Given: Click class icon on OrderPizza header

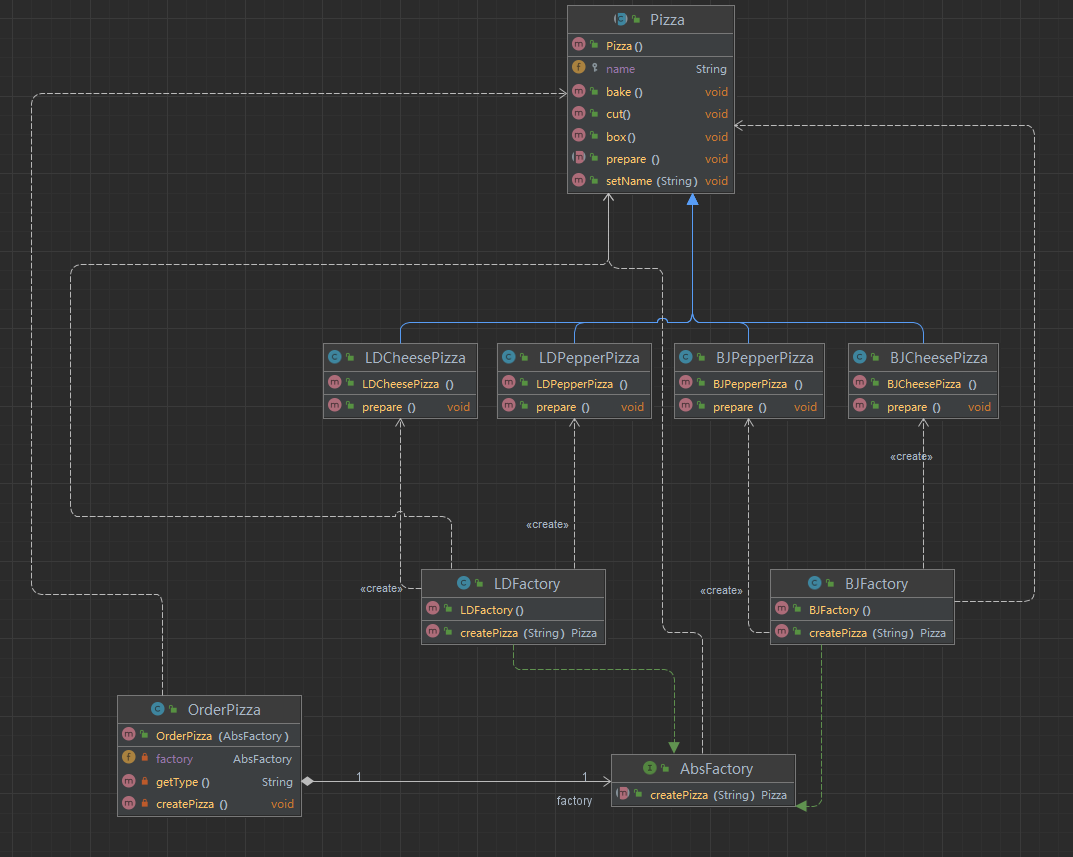Looking at the screenshot, I should click(x=157, y=708).
